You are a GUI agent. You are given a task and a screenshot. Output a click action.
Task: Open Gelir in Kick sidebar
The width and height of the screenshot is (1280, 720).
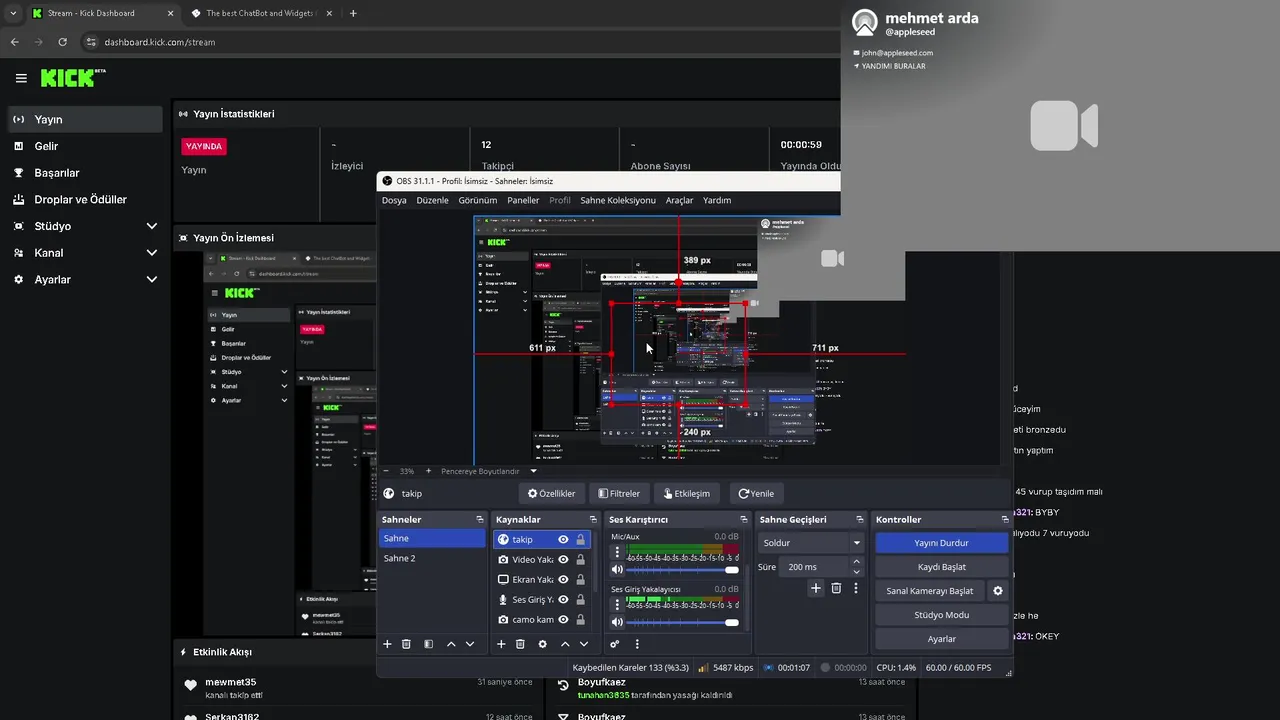click(x=85, y=146)
